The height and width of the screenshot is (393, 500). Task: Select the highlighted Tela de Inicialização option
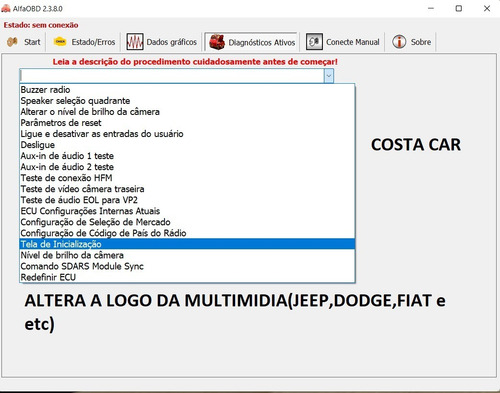[187, 244]
